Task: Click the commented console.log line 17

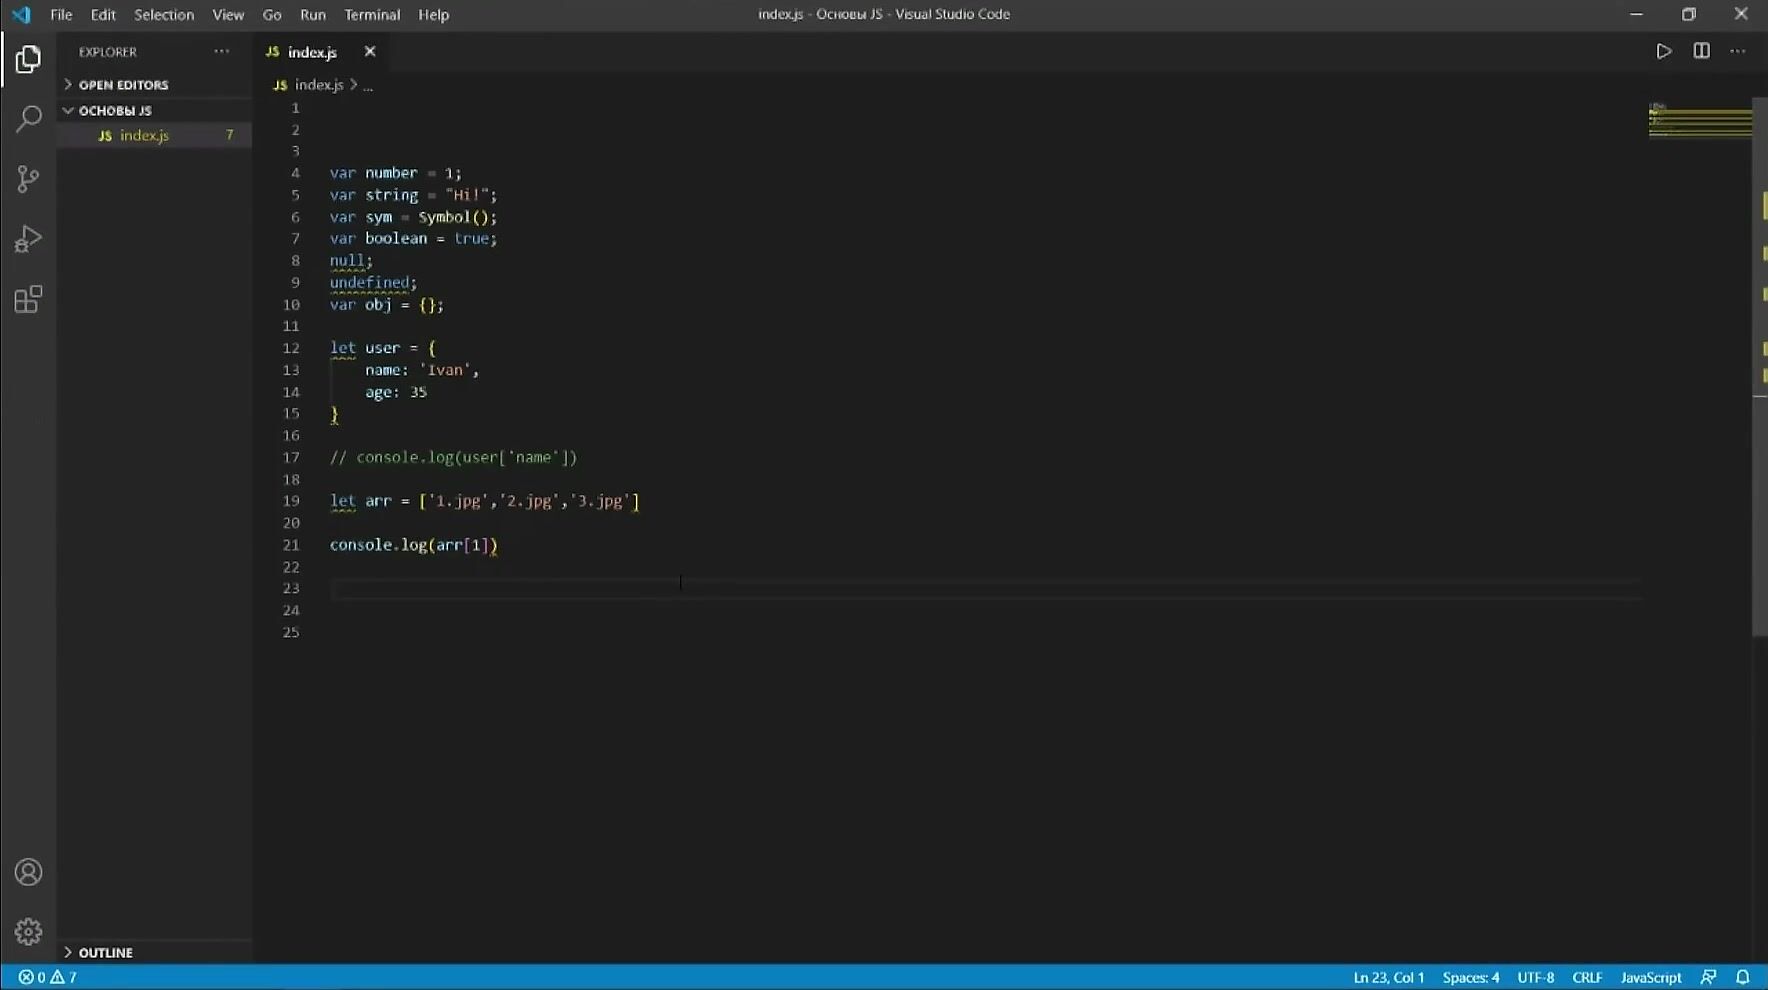Action: [x=453, y=457]
